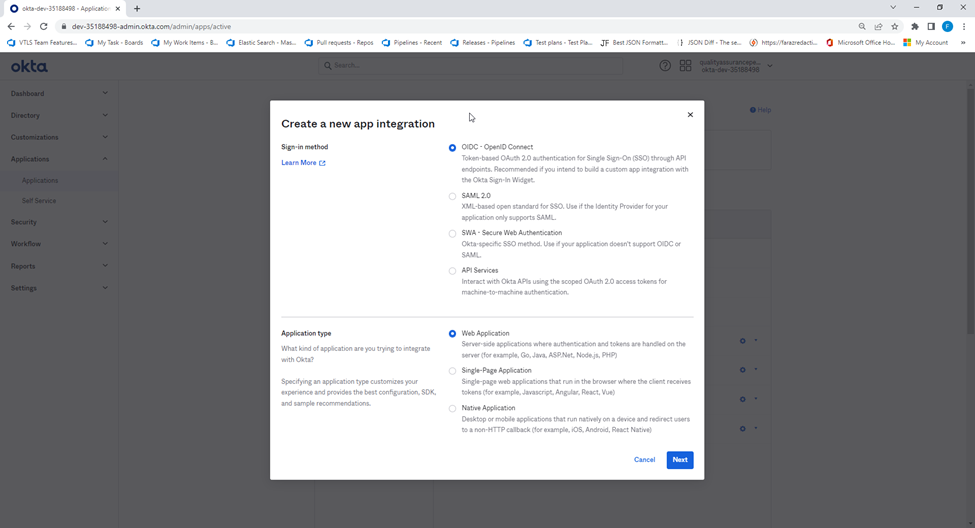Choose SWA - Secure Web Authentication option
Screen dimensions: 975x528
coord(452,233)
